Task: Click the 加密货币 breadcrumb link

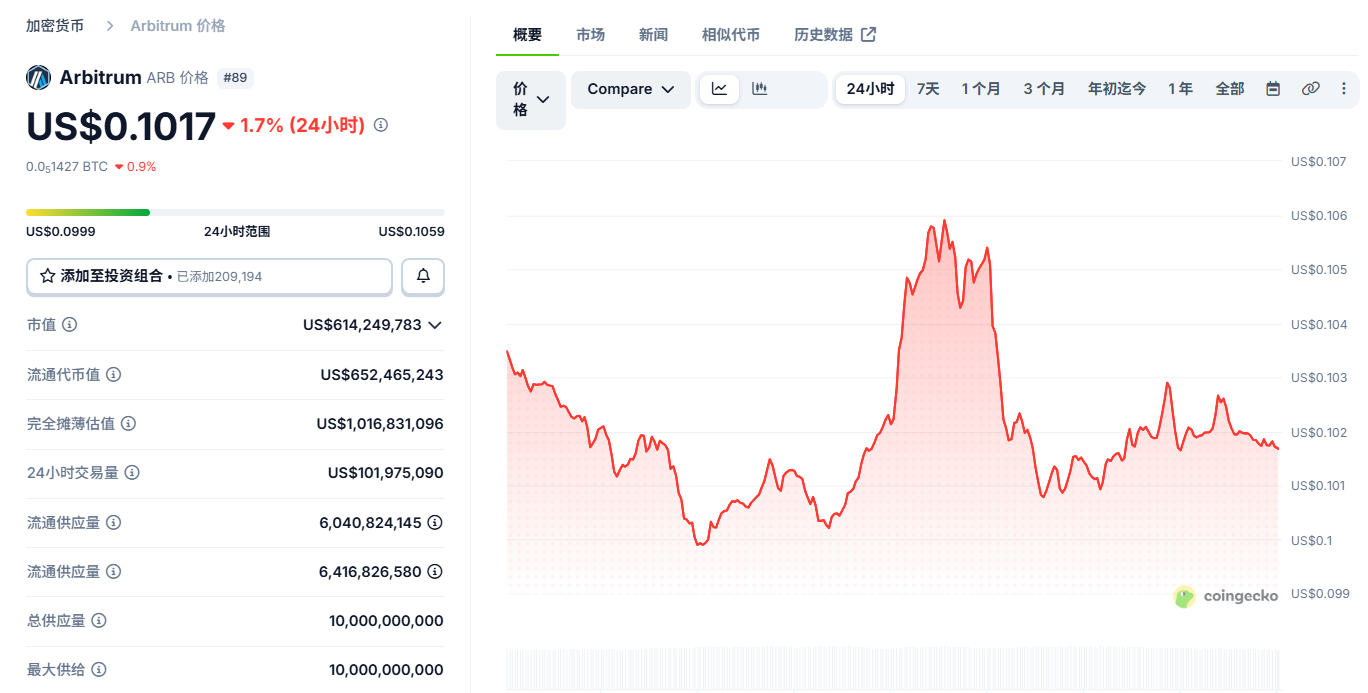Action: (55, 26)
